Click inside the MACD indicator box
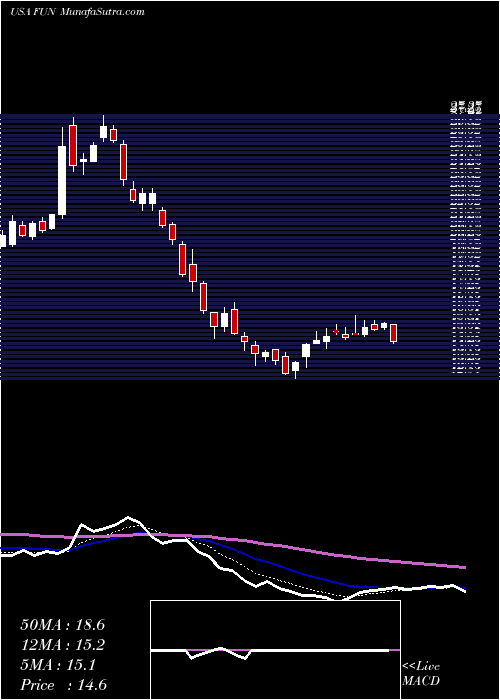The width and height of the screenshot is (500, 700). pyautogui.click(x=275, y=650)
